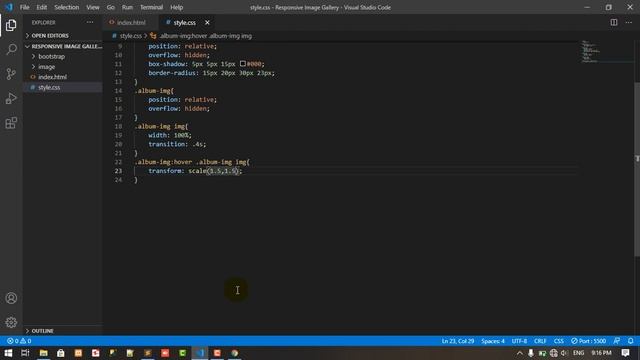This screenshot has width=640, height=360.
Task: Open the Manage gear icon
Action: (x=11, y=322)
